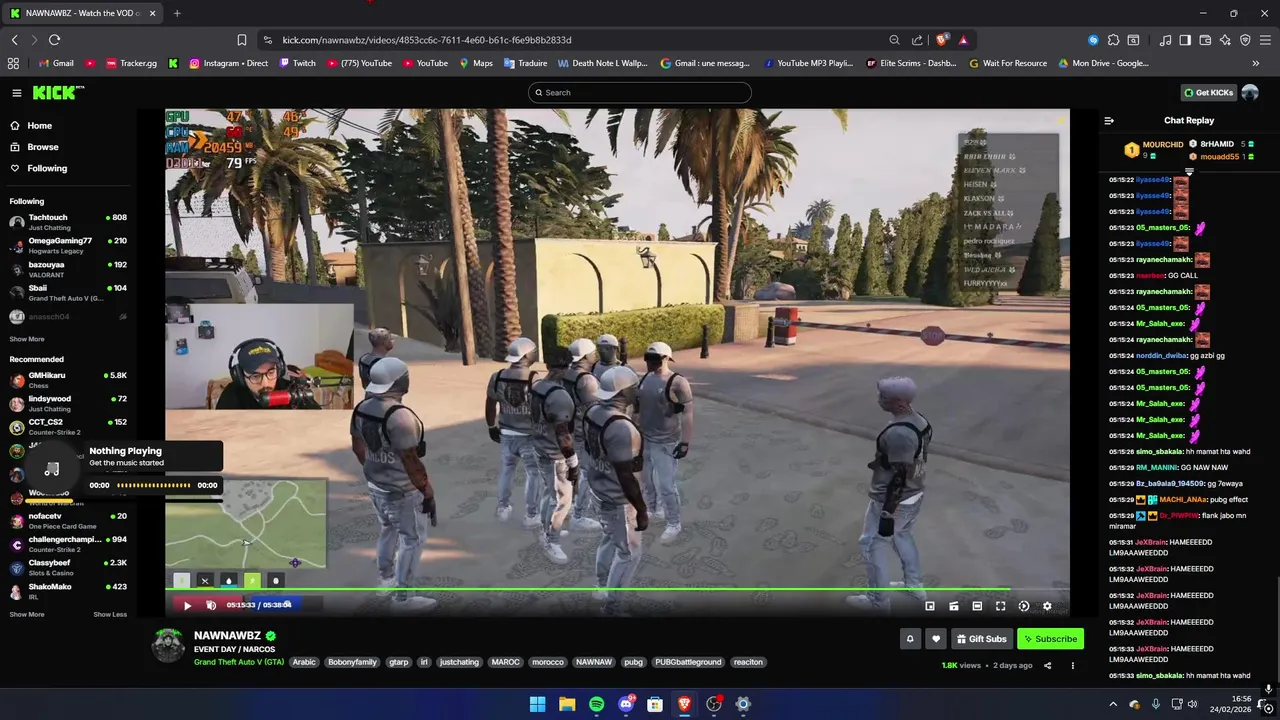Expand followed channels with Show More
The image size is (1280, 720).
(27, 339)
